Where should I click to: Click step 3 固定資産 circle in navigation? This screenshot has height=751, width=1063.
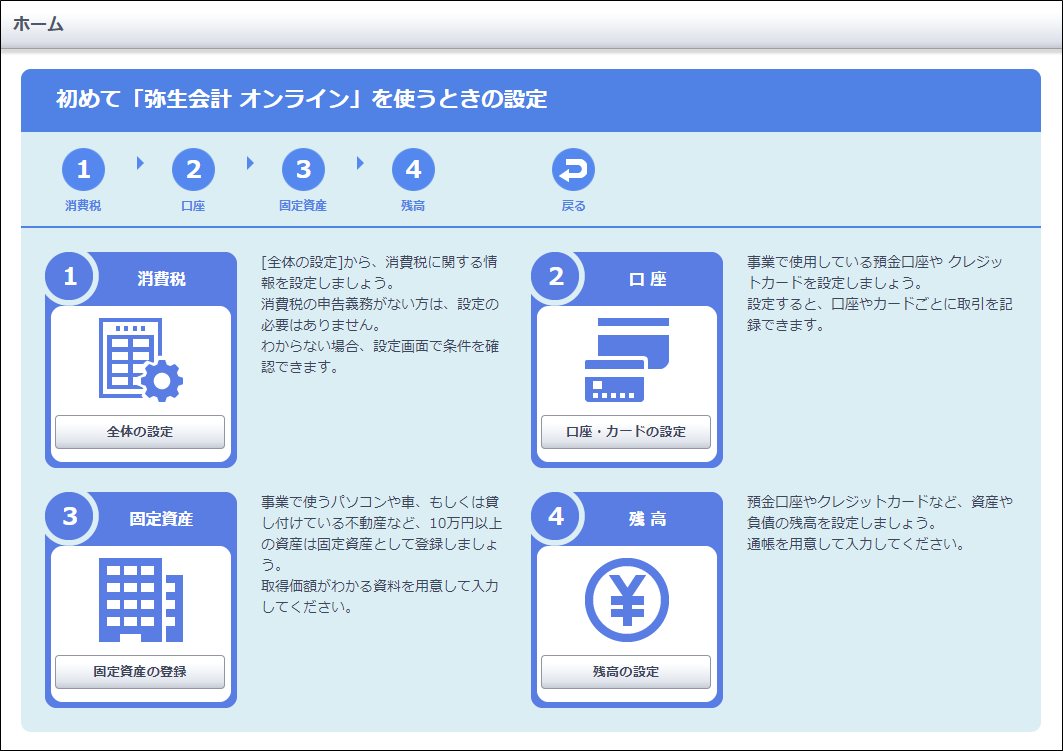click(x=303, y=169)
